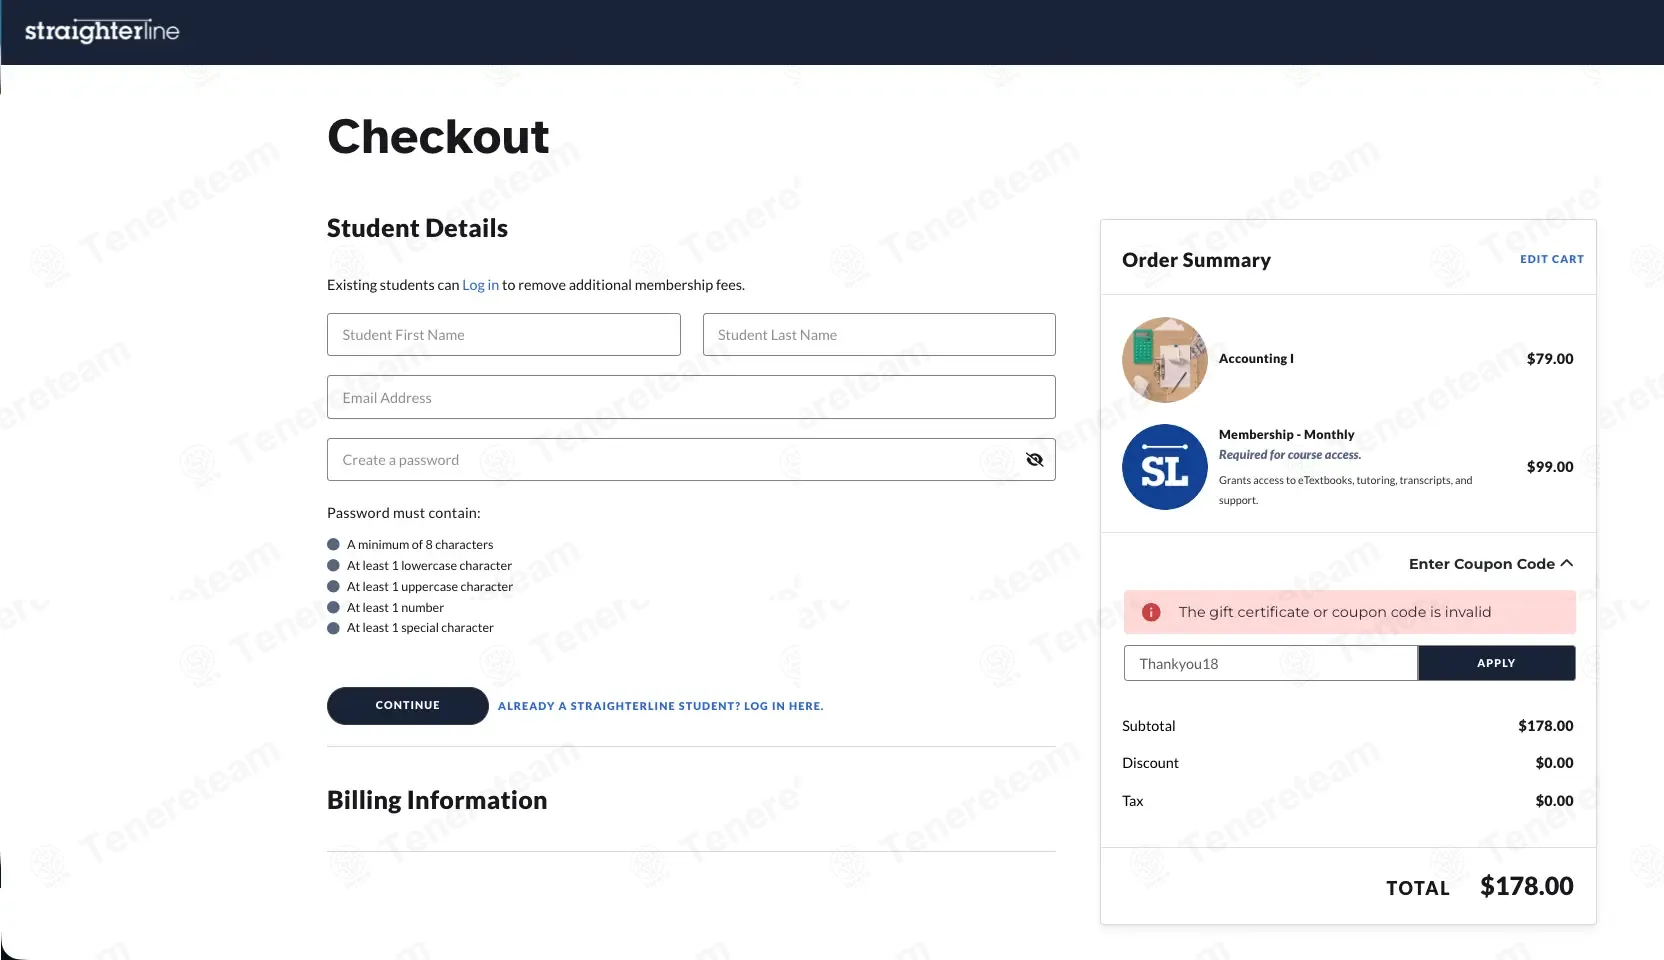Click the invalid coupon code error message
Image resolution: width=1664 pixels, height=960 pixels.
click(1335, 612)
